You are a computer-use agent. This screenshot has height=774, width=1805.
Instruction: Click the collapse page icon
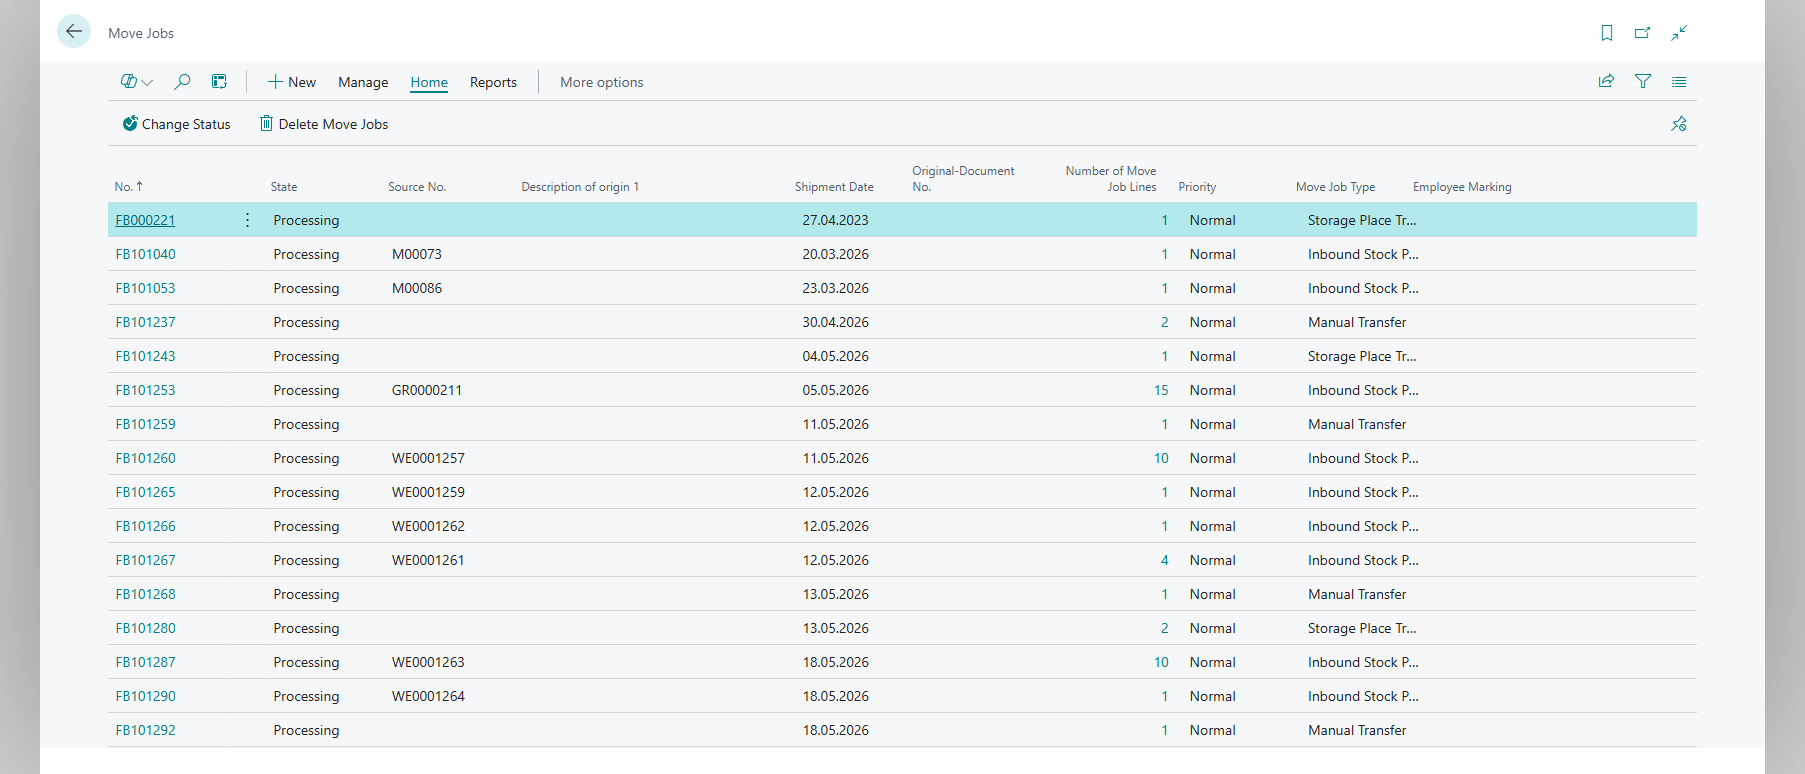coord(1679,33)
